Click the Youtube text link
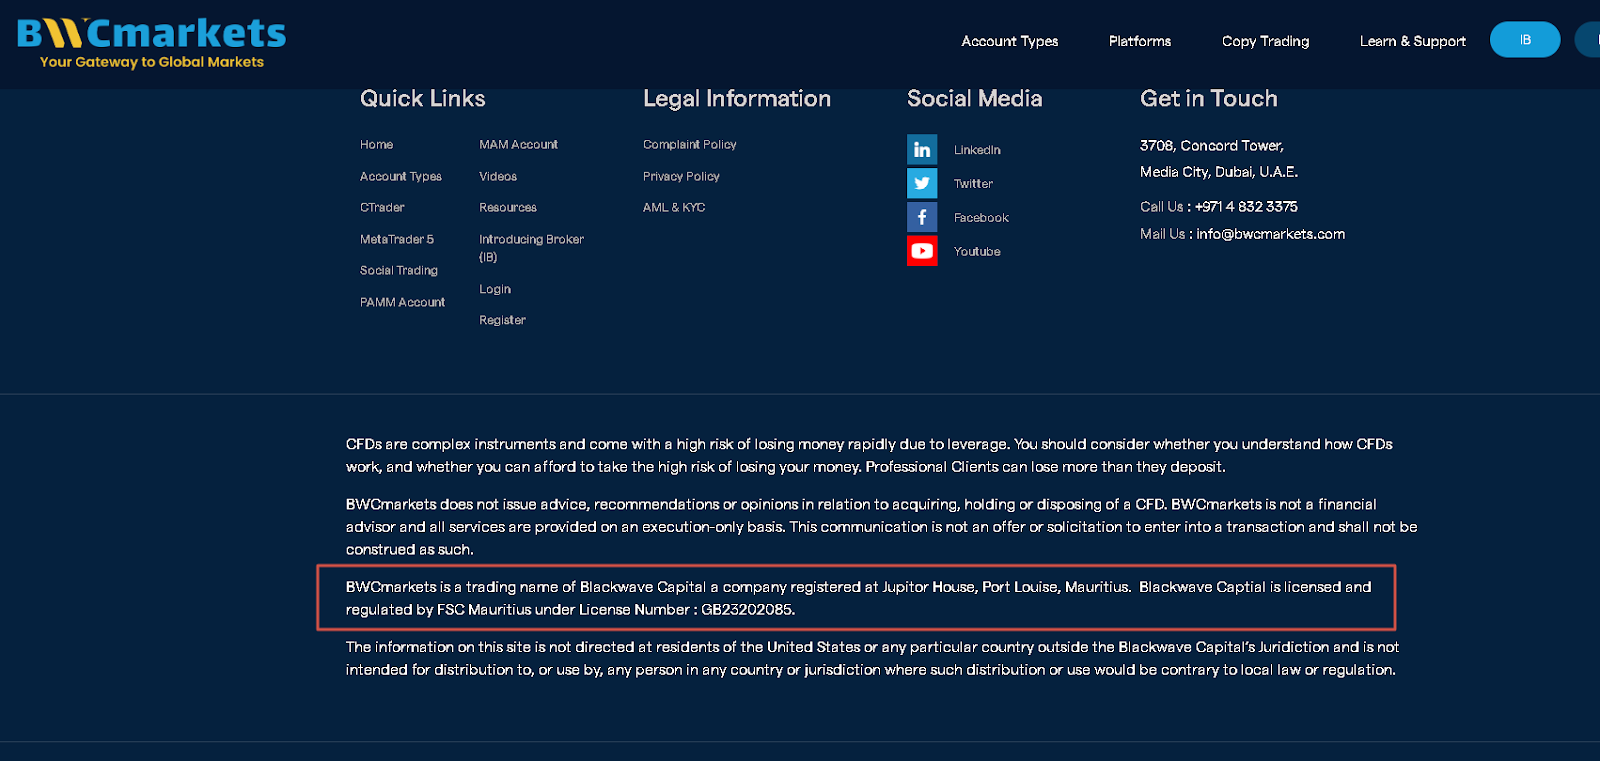The image size is (1600, 761). pyautogui.click(x=977, y=252)
